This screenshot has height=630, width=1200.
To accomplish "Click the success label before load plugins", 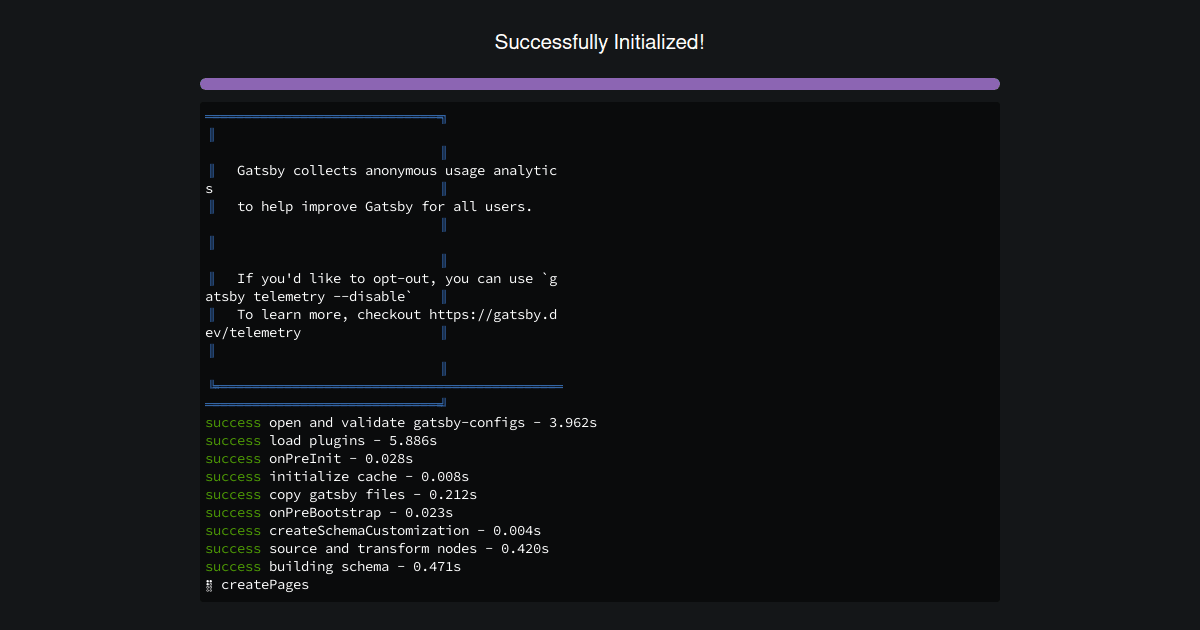I will pyautogui.click(x=232, y=440).
